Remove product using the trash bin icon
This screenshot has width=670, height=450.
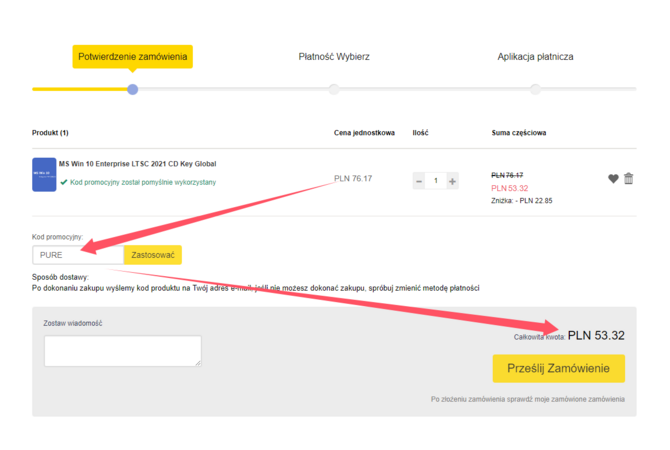click(x=629, y=179)
